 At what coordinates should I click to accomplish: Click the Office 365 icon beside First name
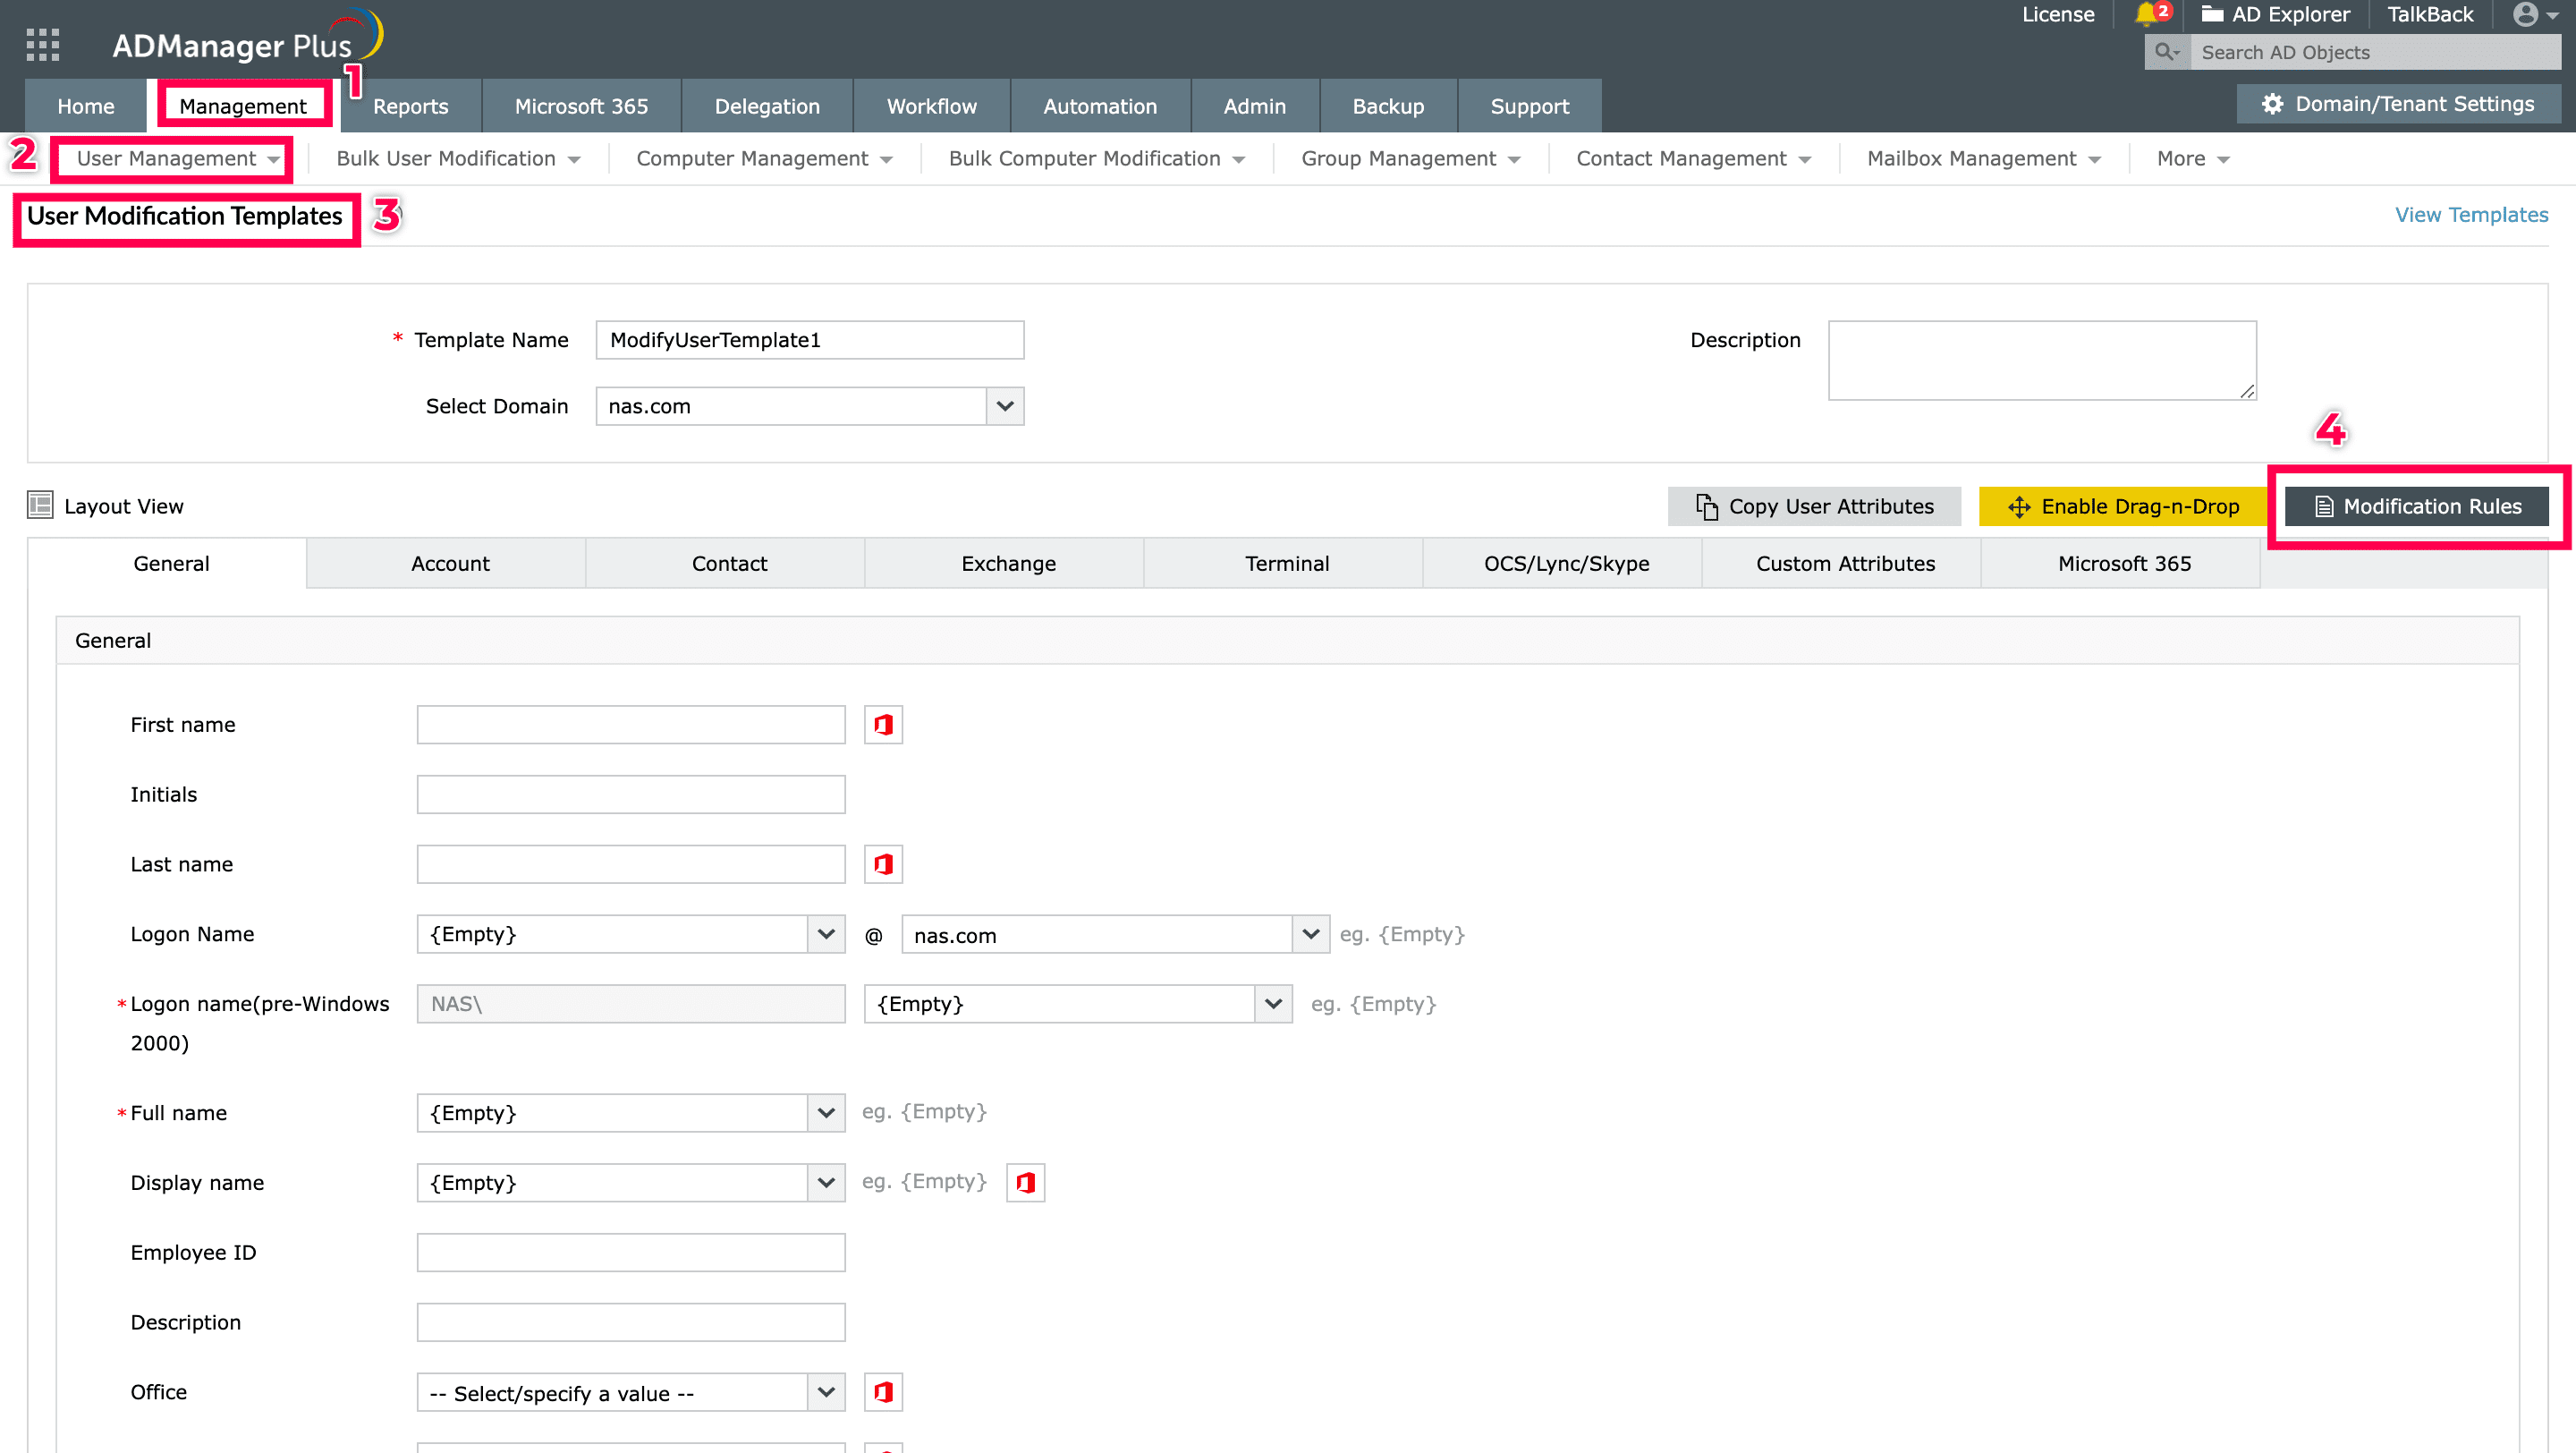coord(883,725)
